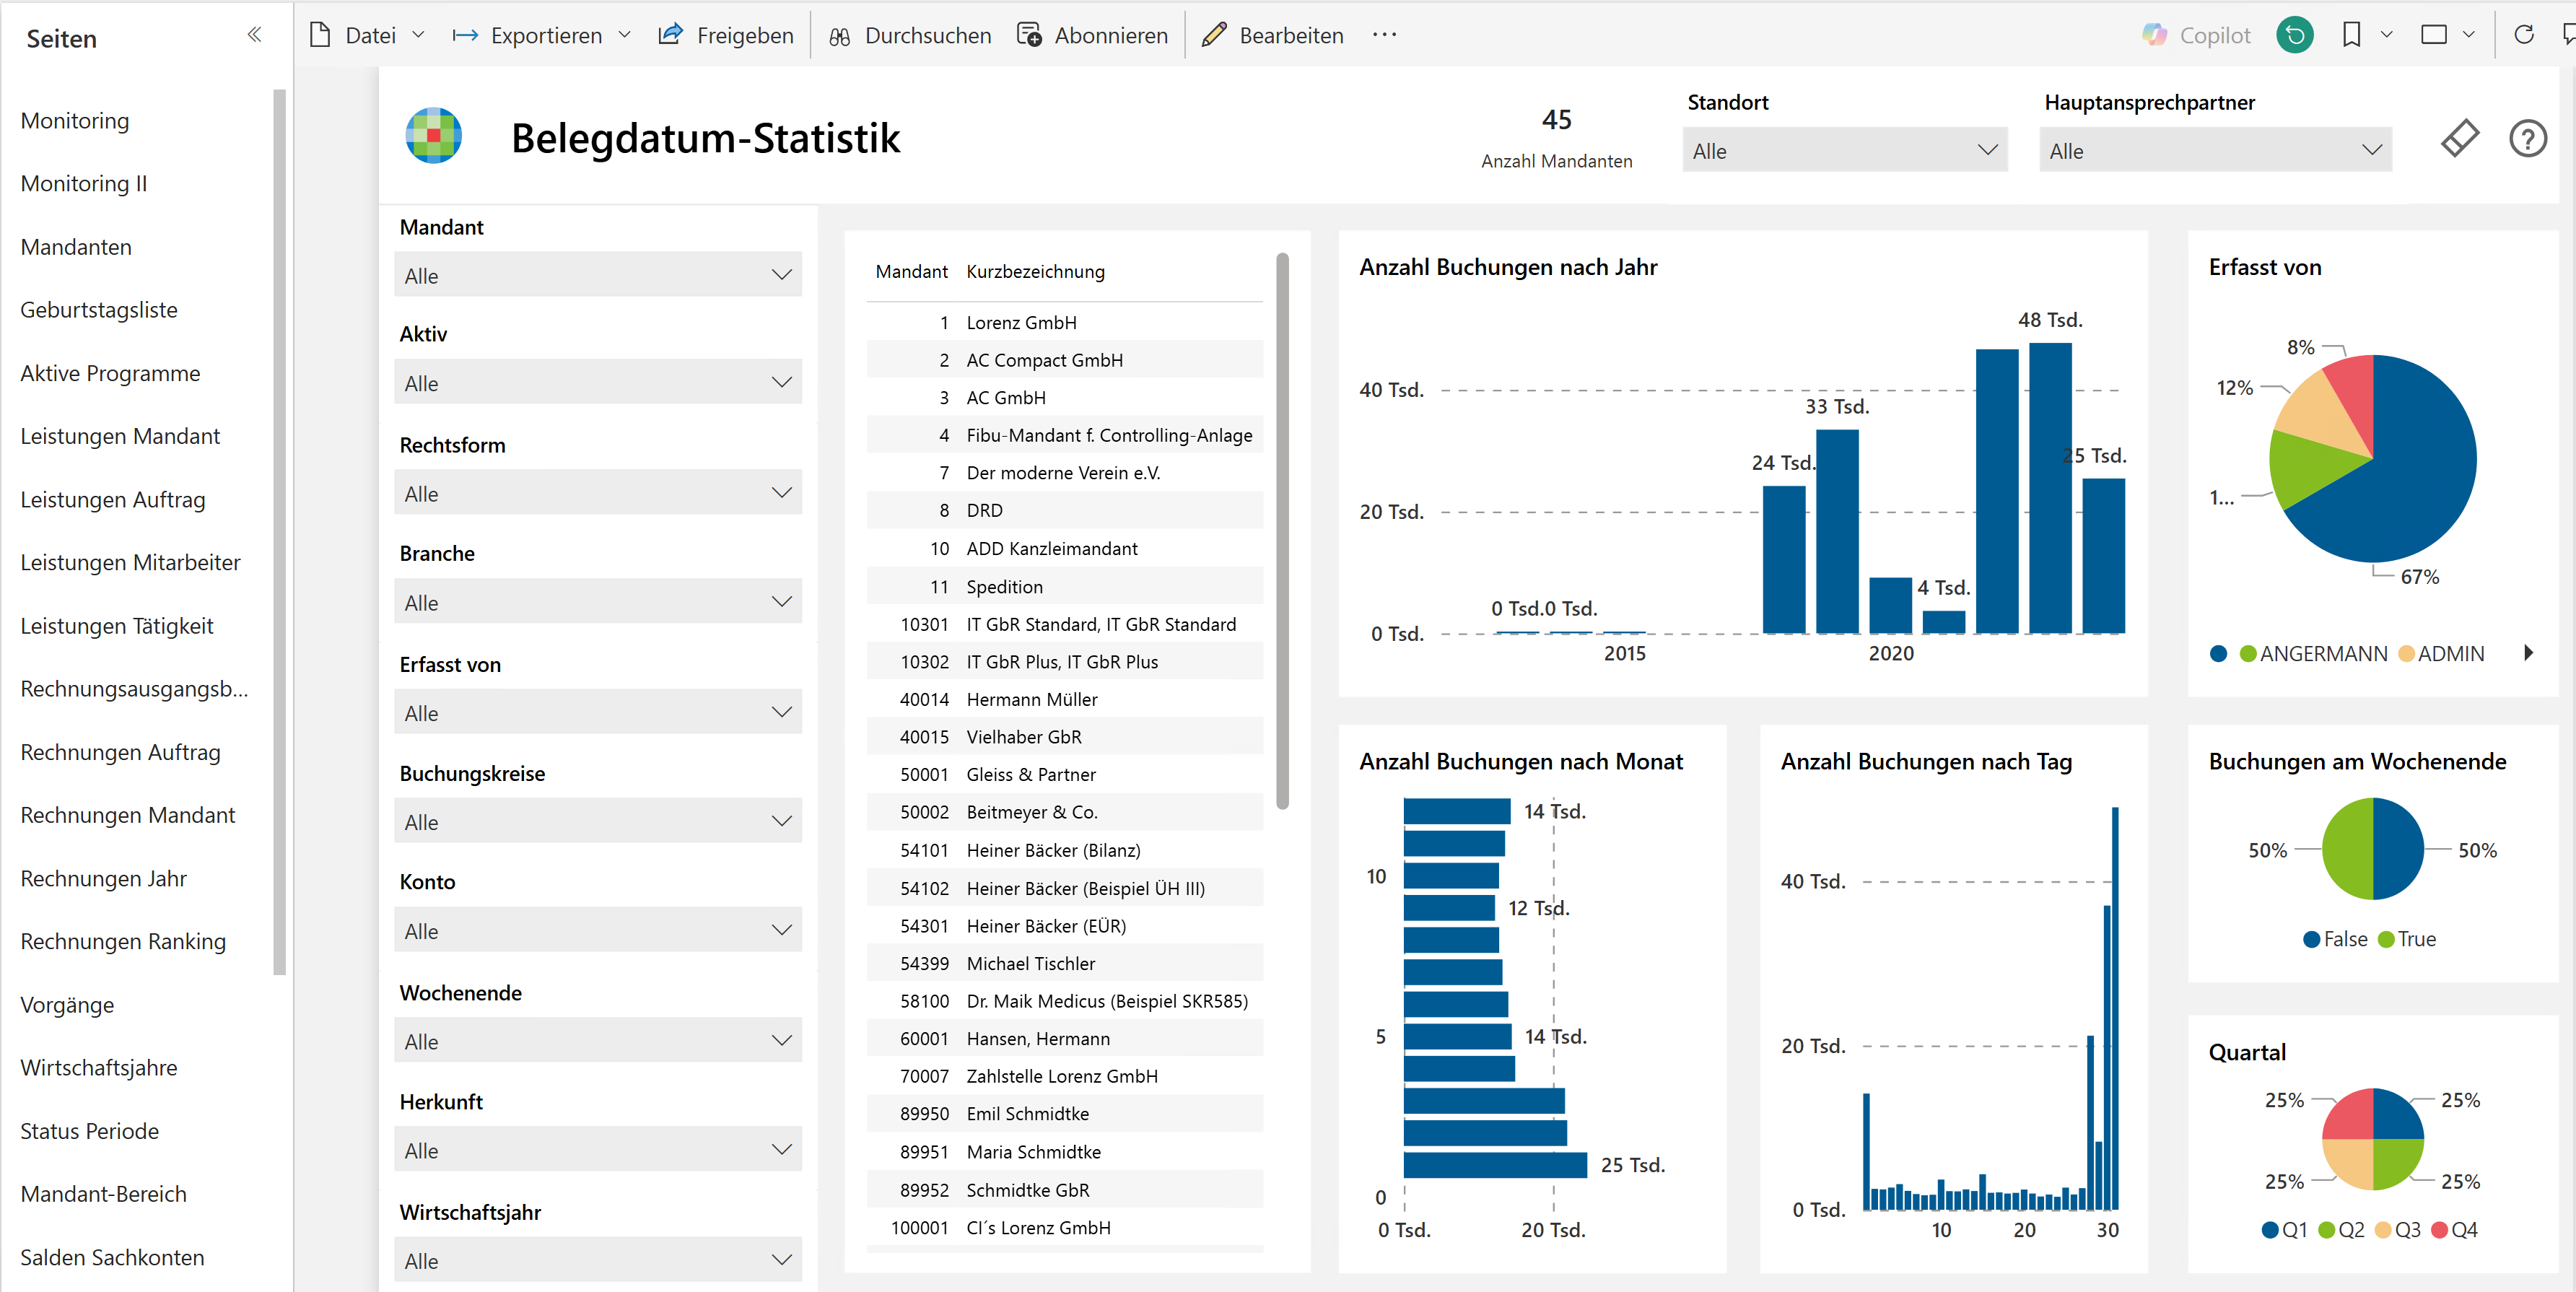Screen dimensions: 2576x1292
Task: Open the Exportieren menu
Action: (x=541, y=35)
